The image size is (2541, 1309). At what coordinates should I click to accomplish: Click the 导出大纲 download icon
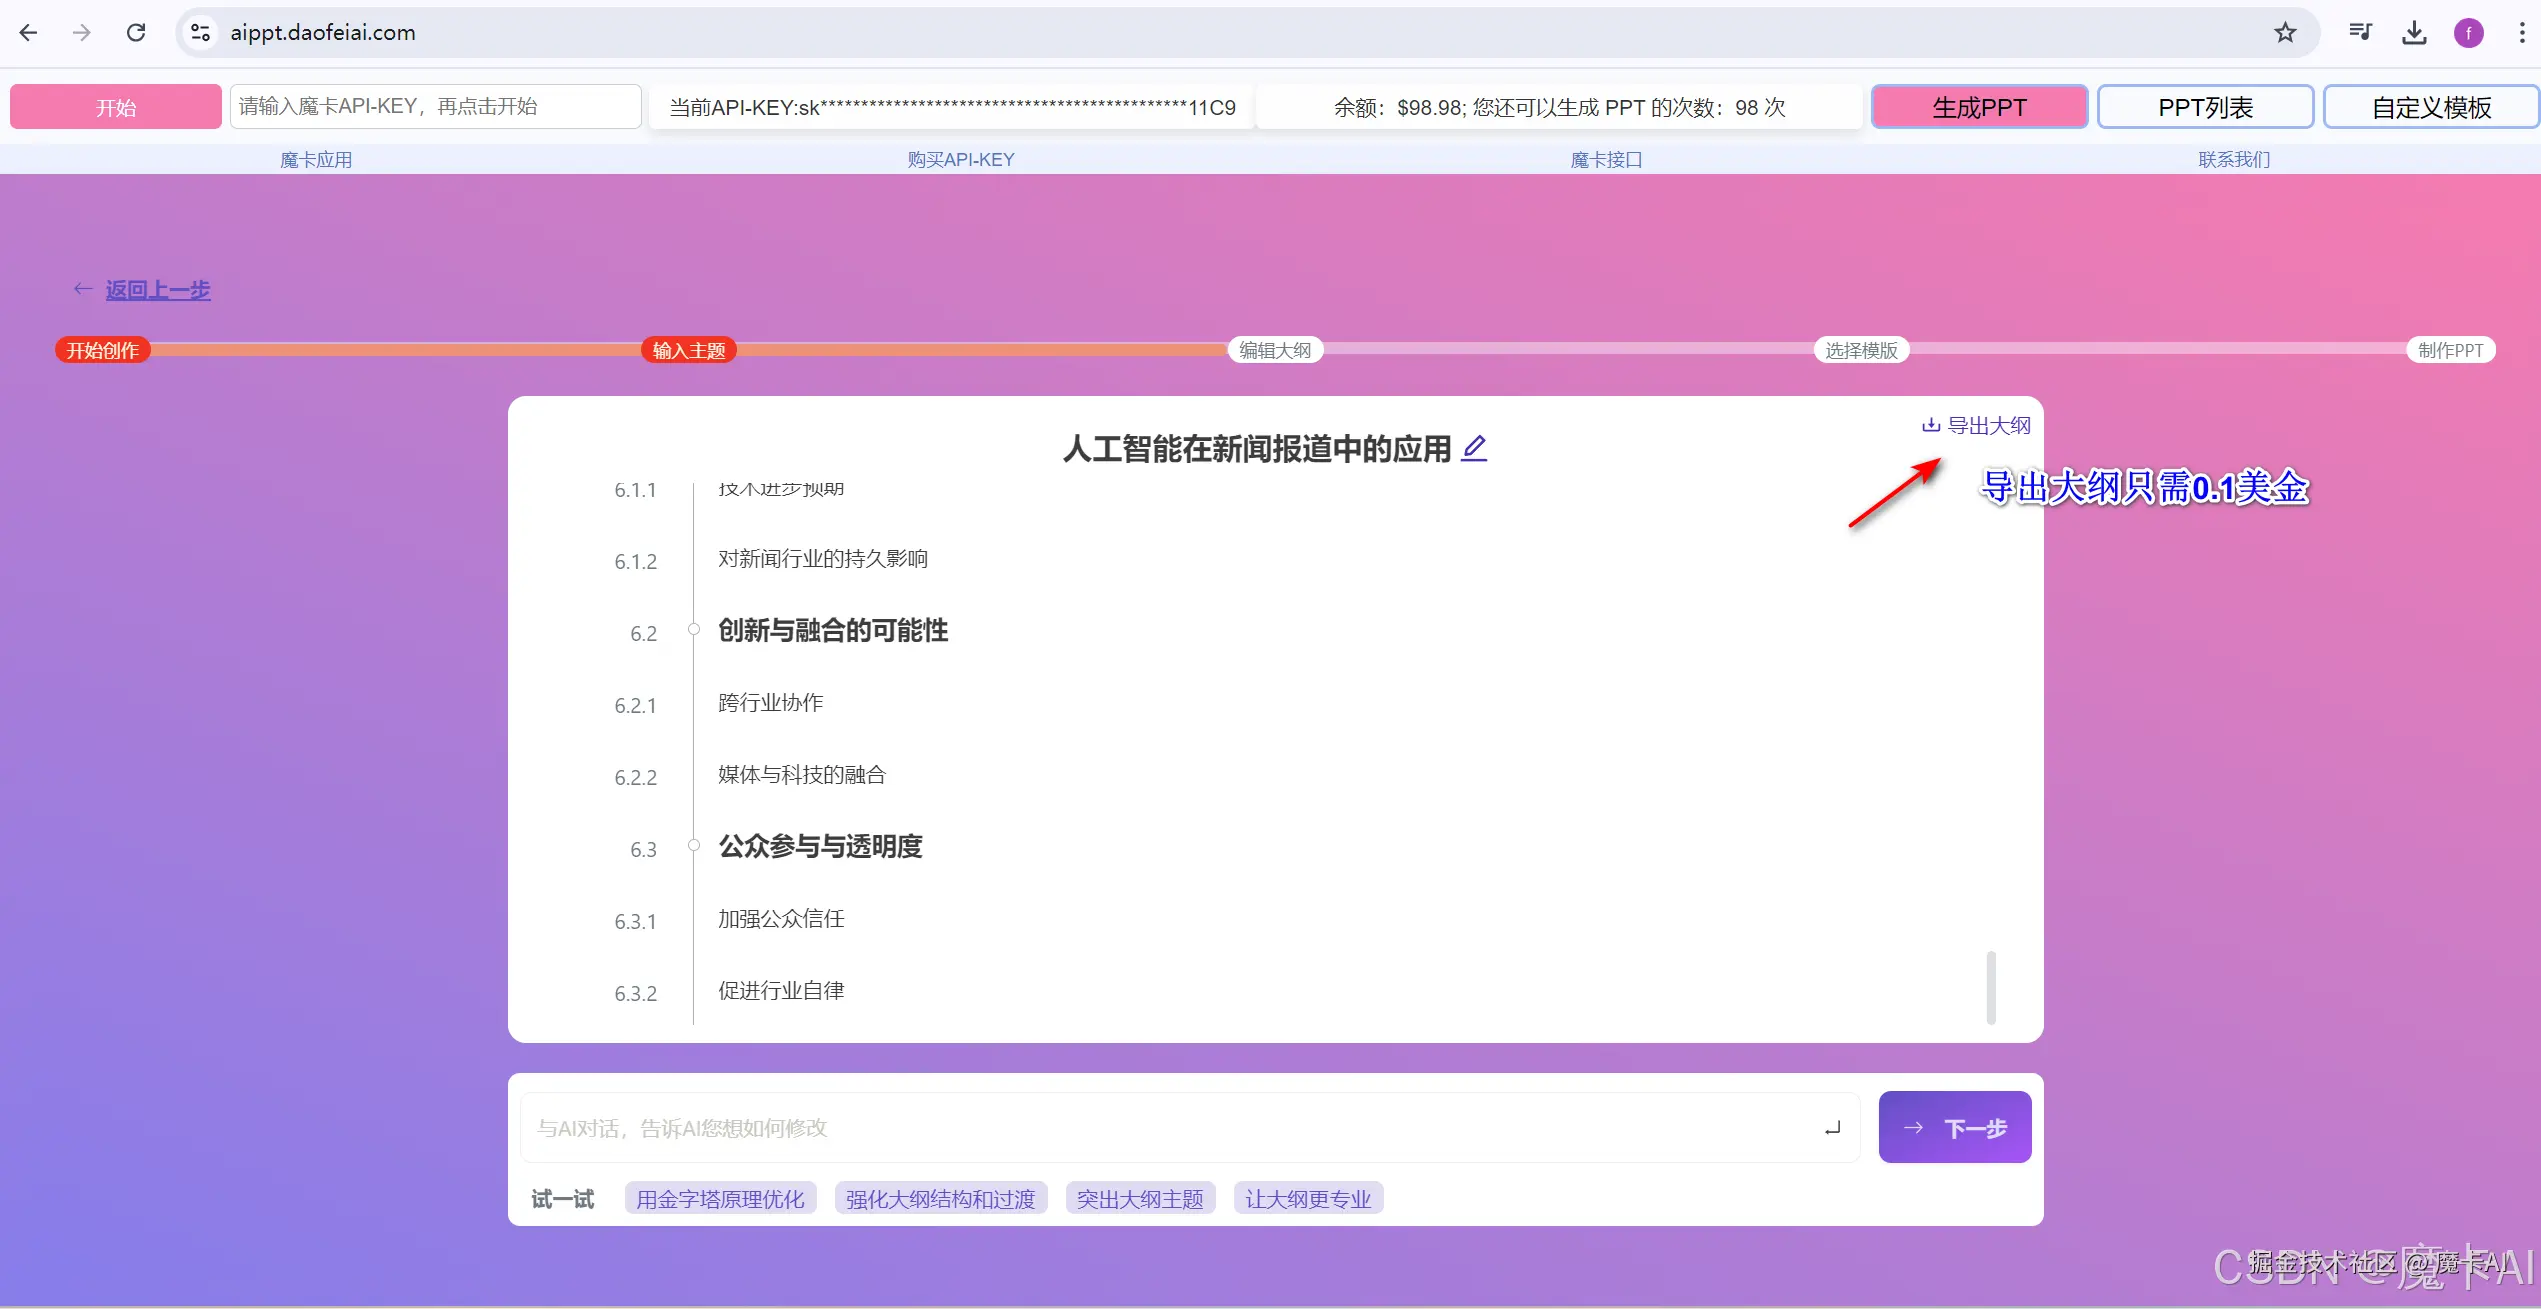(x=1930, y=426)
